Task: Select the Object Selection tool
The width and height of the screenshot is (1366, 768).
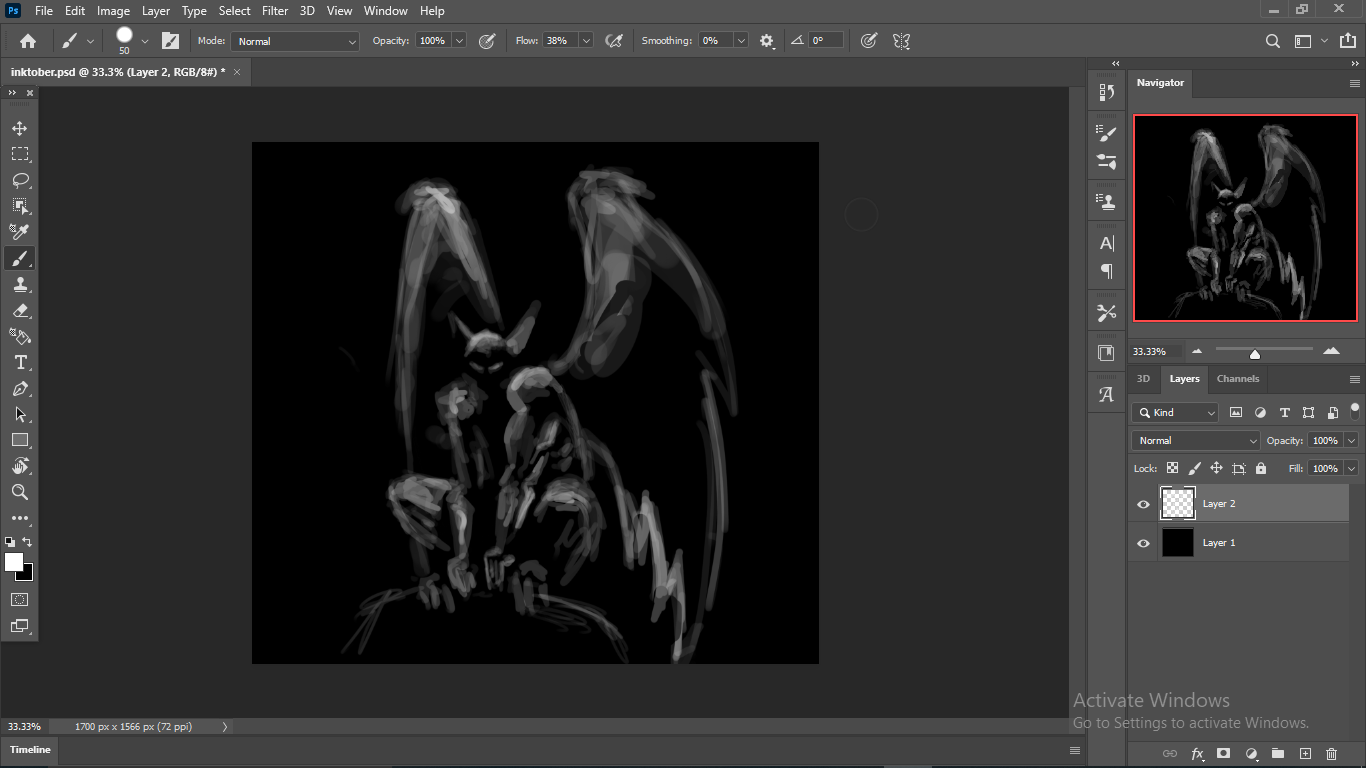Action: [20, 206]
